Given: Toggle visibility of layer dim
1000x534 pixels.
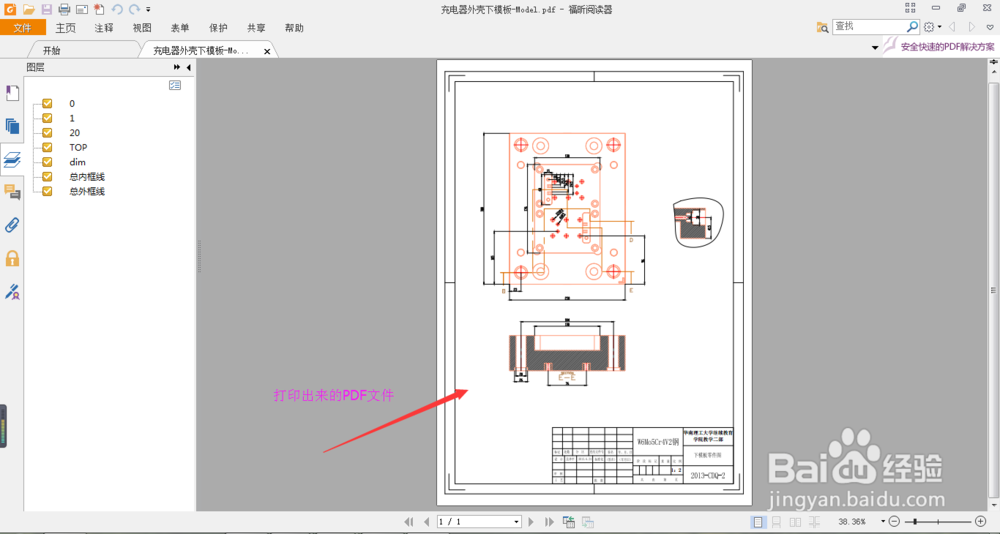Looking at the screenshot, I should [47, 161].
